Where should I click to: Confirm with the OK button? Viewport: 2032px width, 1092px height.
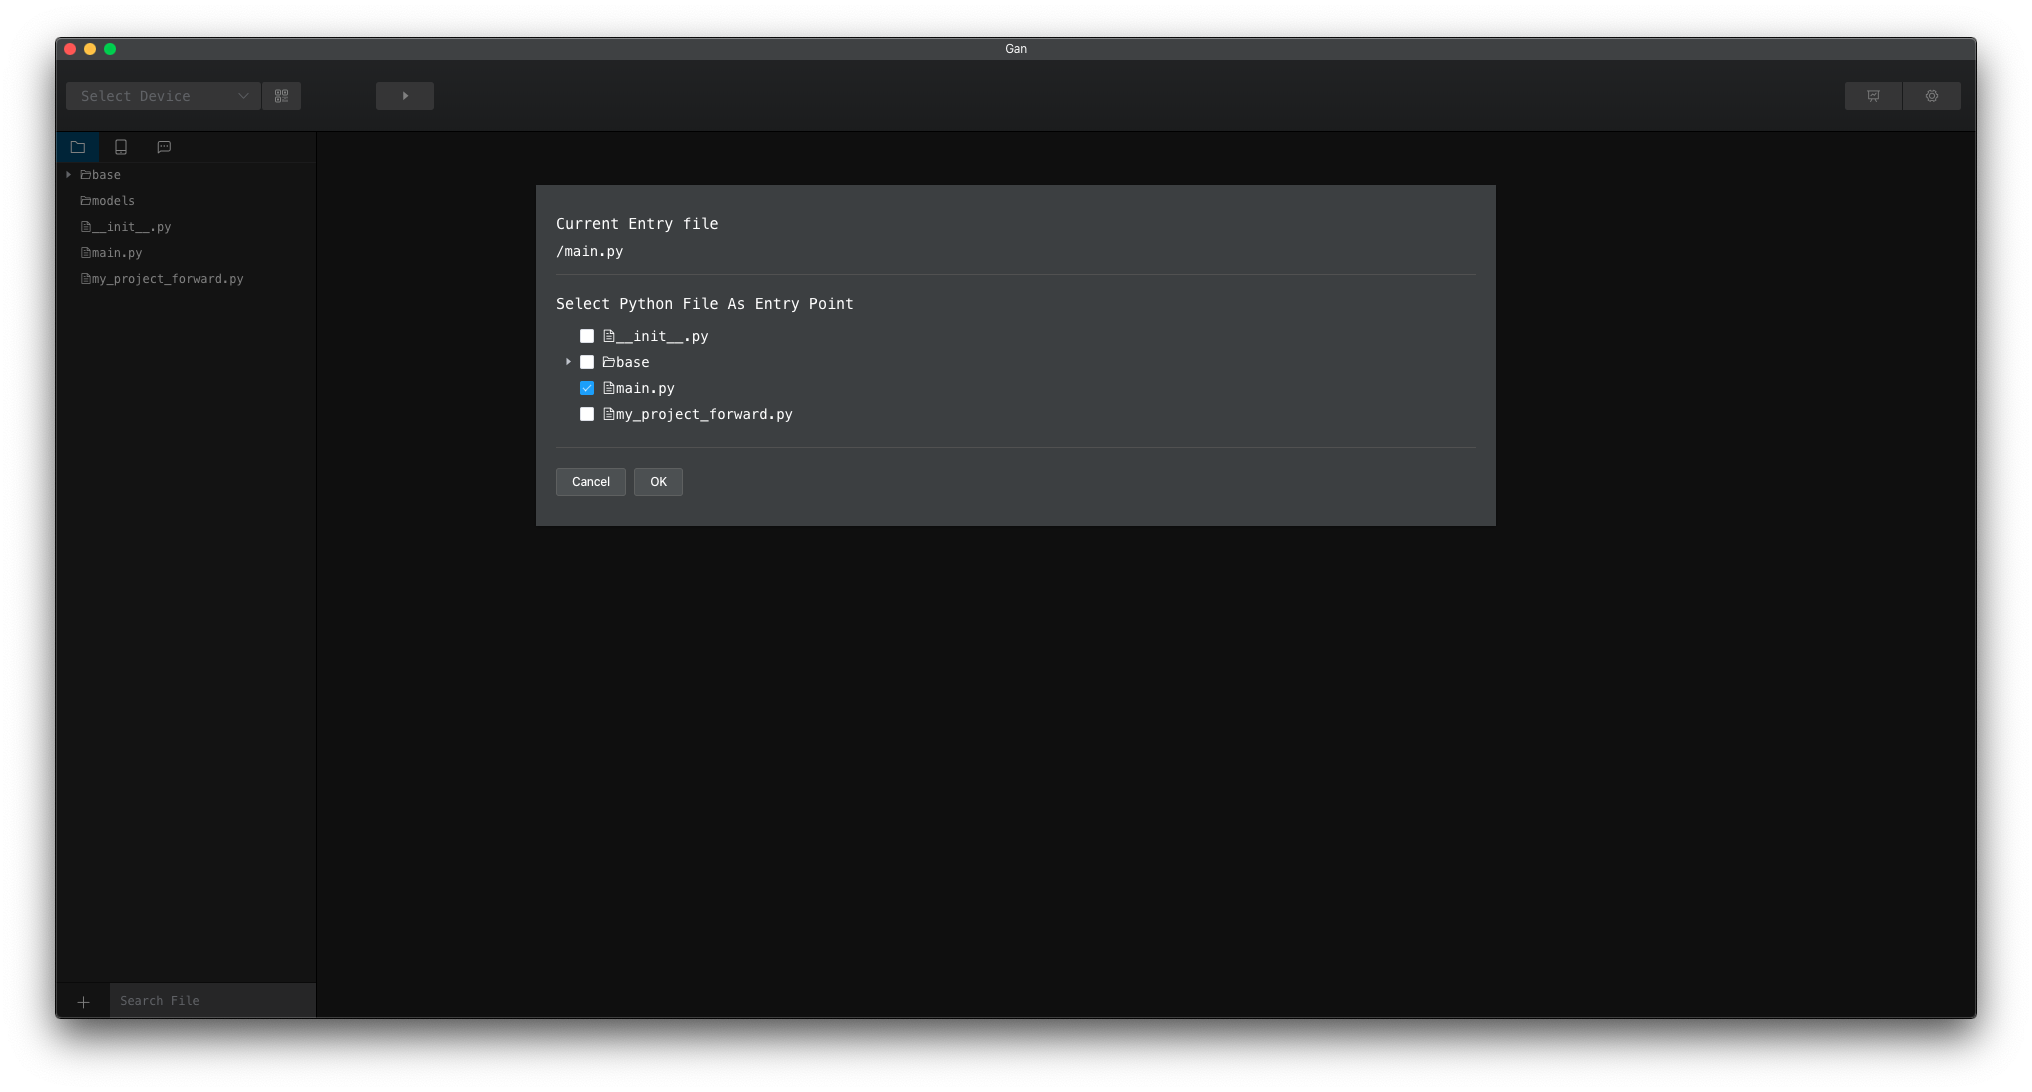658,482
